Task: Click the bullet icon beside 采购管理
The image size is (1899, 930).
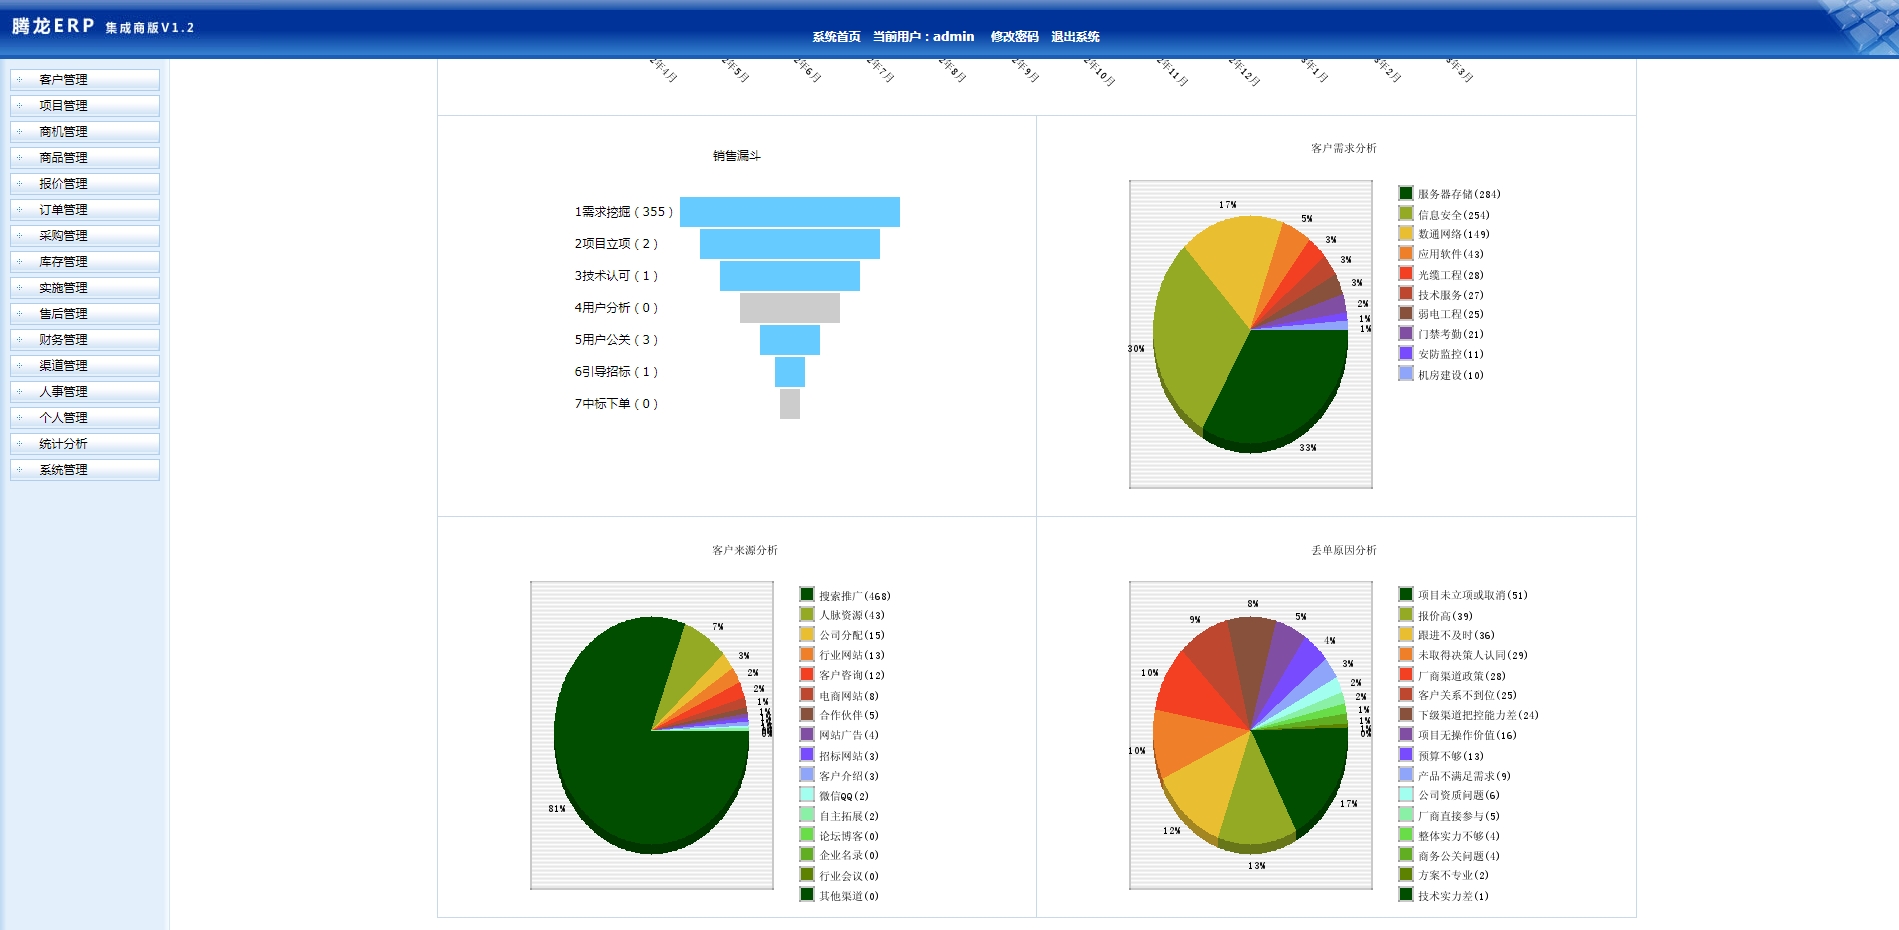Action: [19, 236]
